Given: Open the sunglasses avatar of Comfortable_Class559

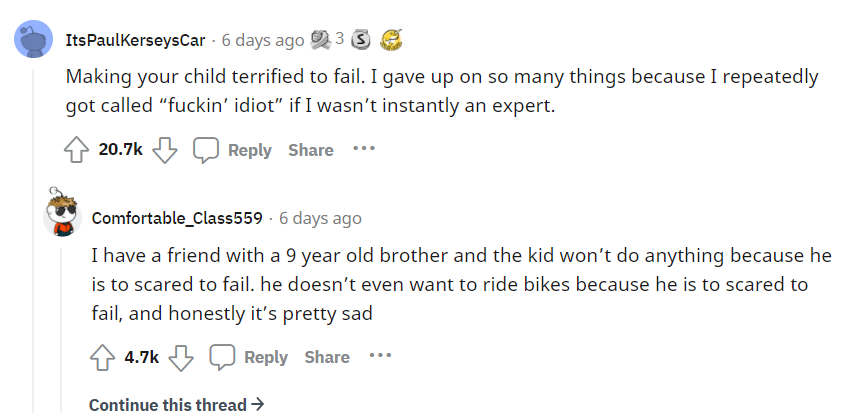Looking at the screenshot, I should [63, 214].
